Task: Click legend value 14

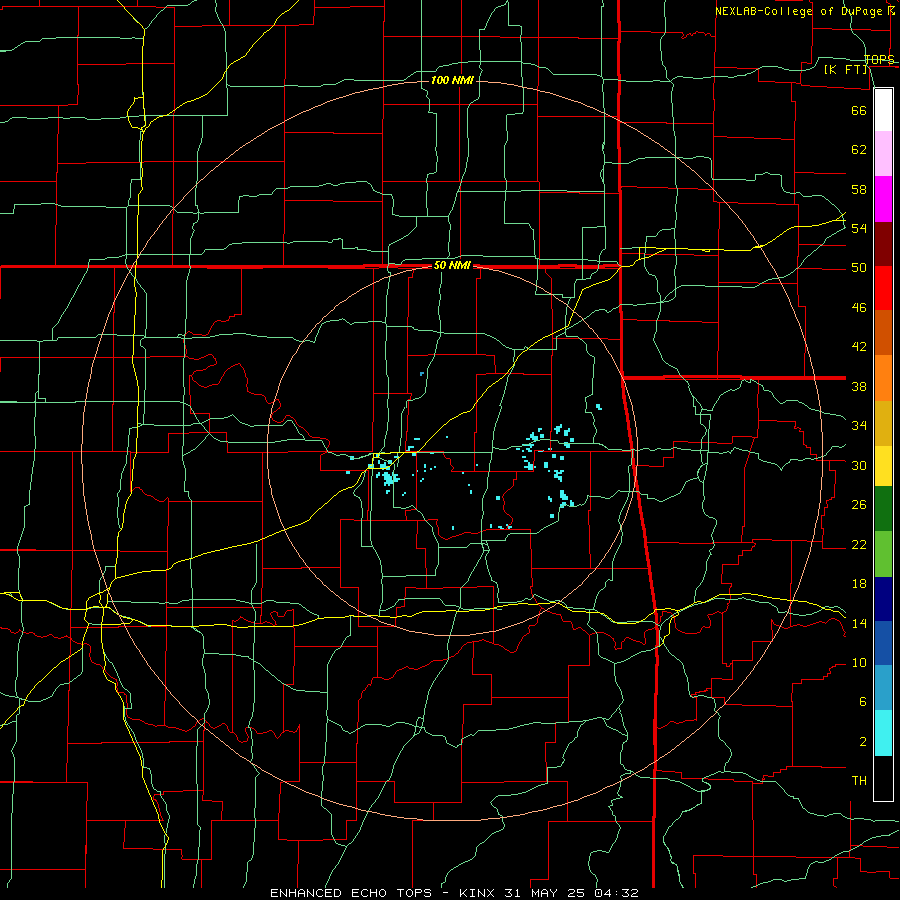Action: tap(859, 623)
